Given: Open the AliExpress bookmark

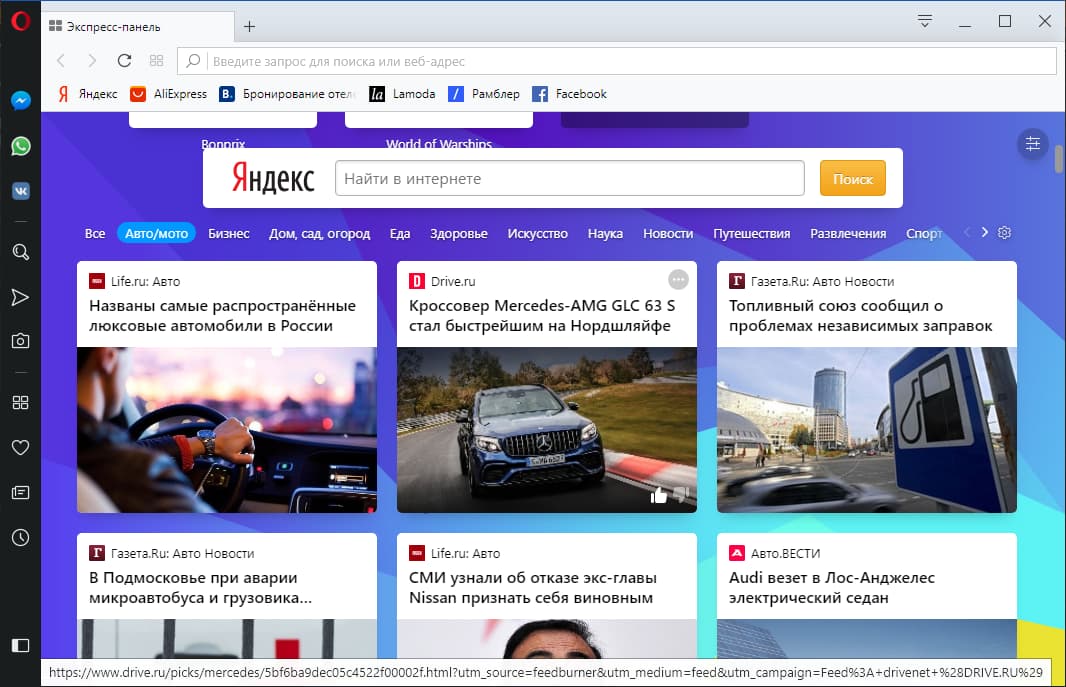Looking at the screenshot, I should 169,94.
